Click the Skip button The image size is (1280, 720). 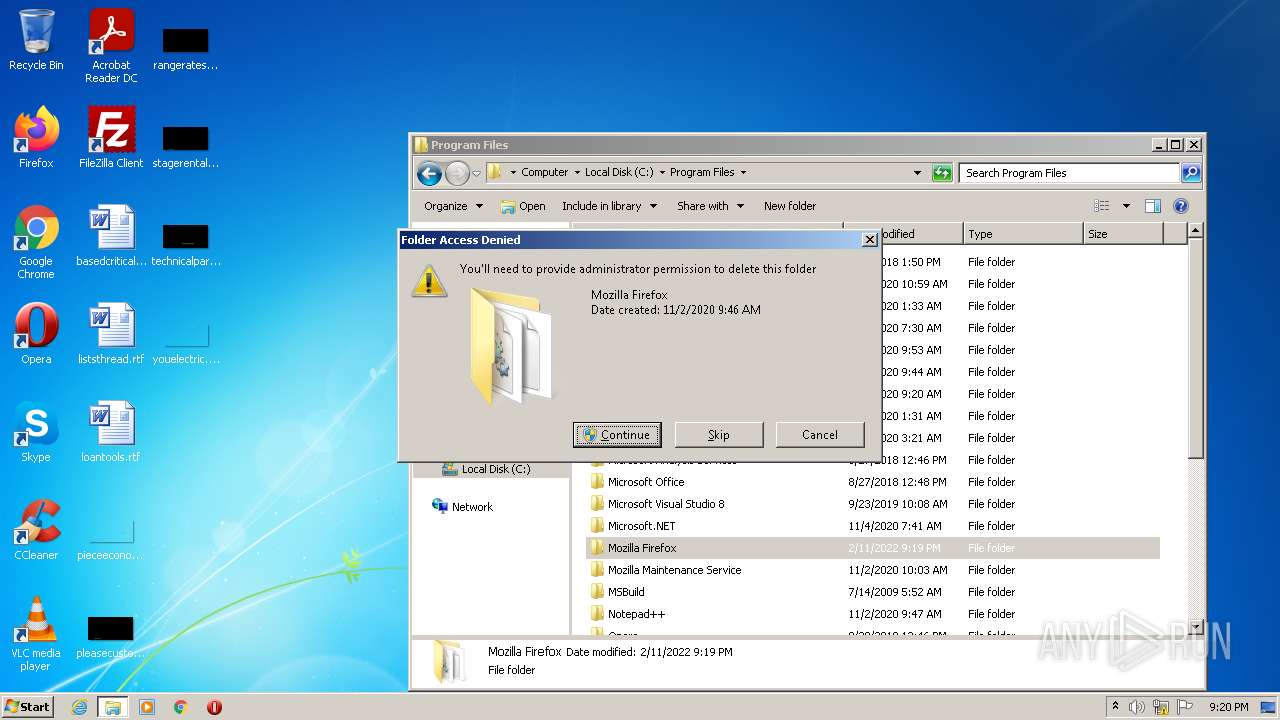(719, 435)
